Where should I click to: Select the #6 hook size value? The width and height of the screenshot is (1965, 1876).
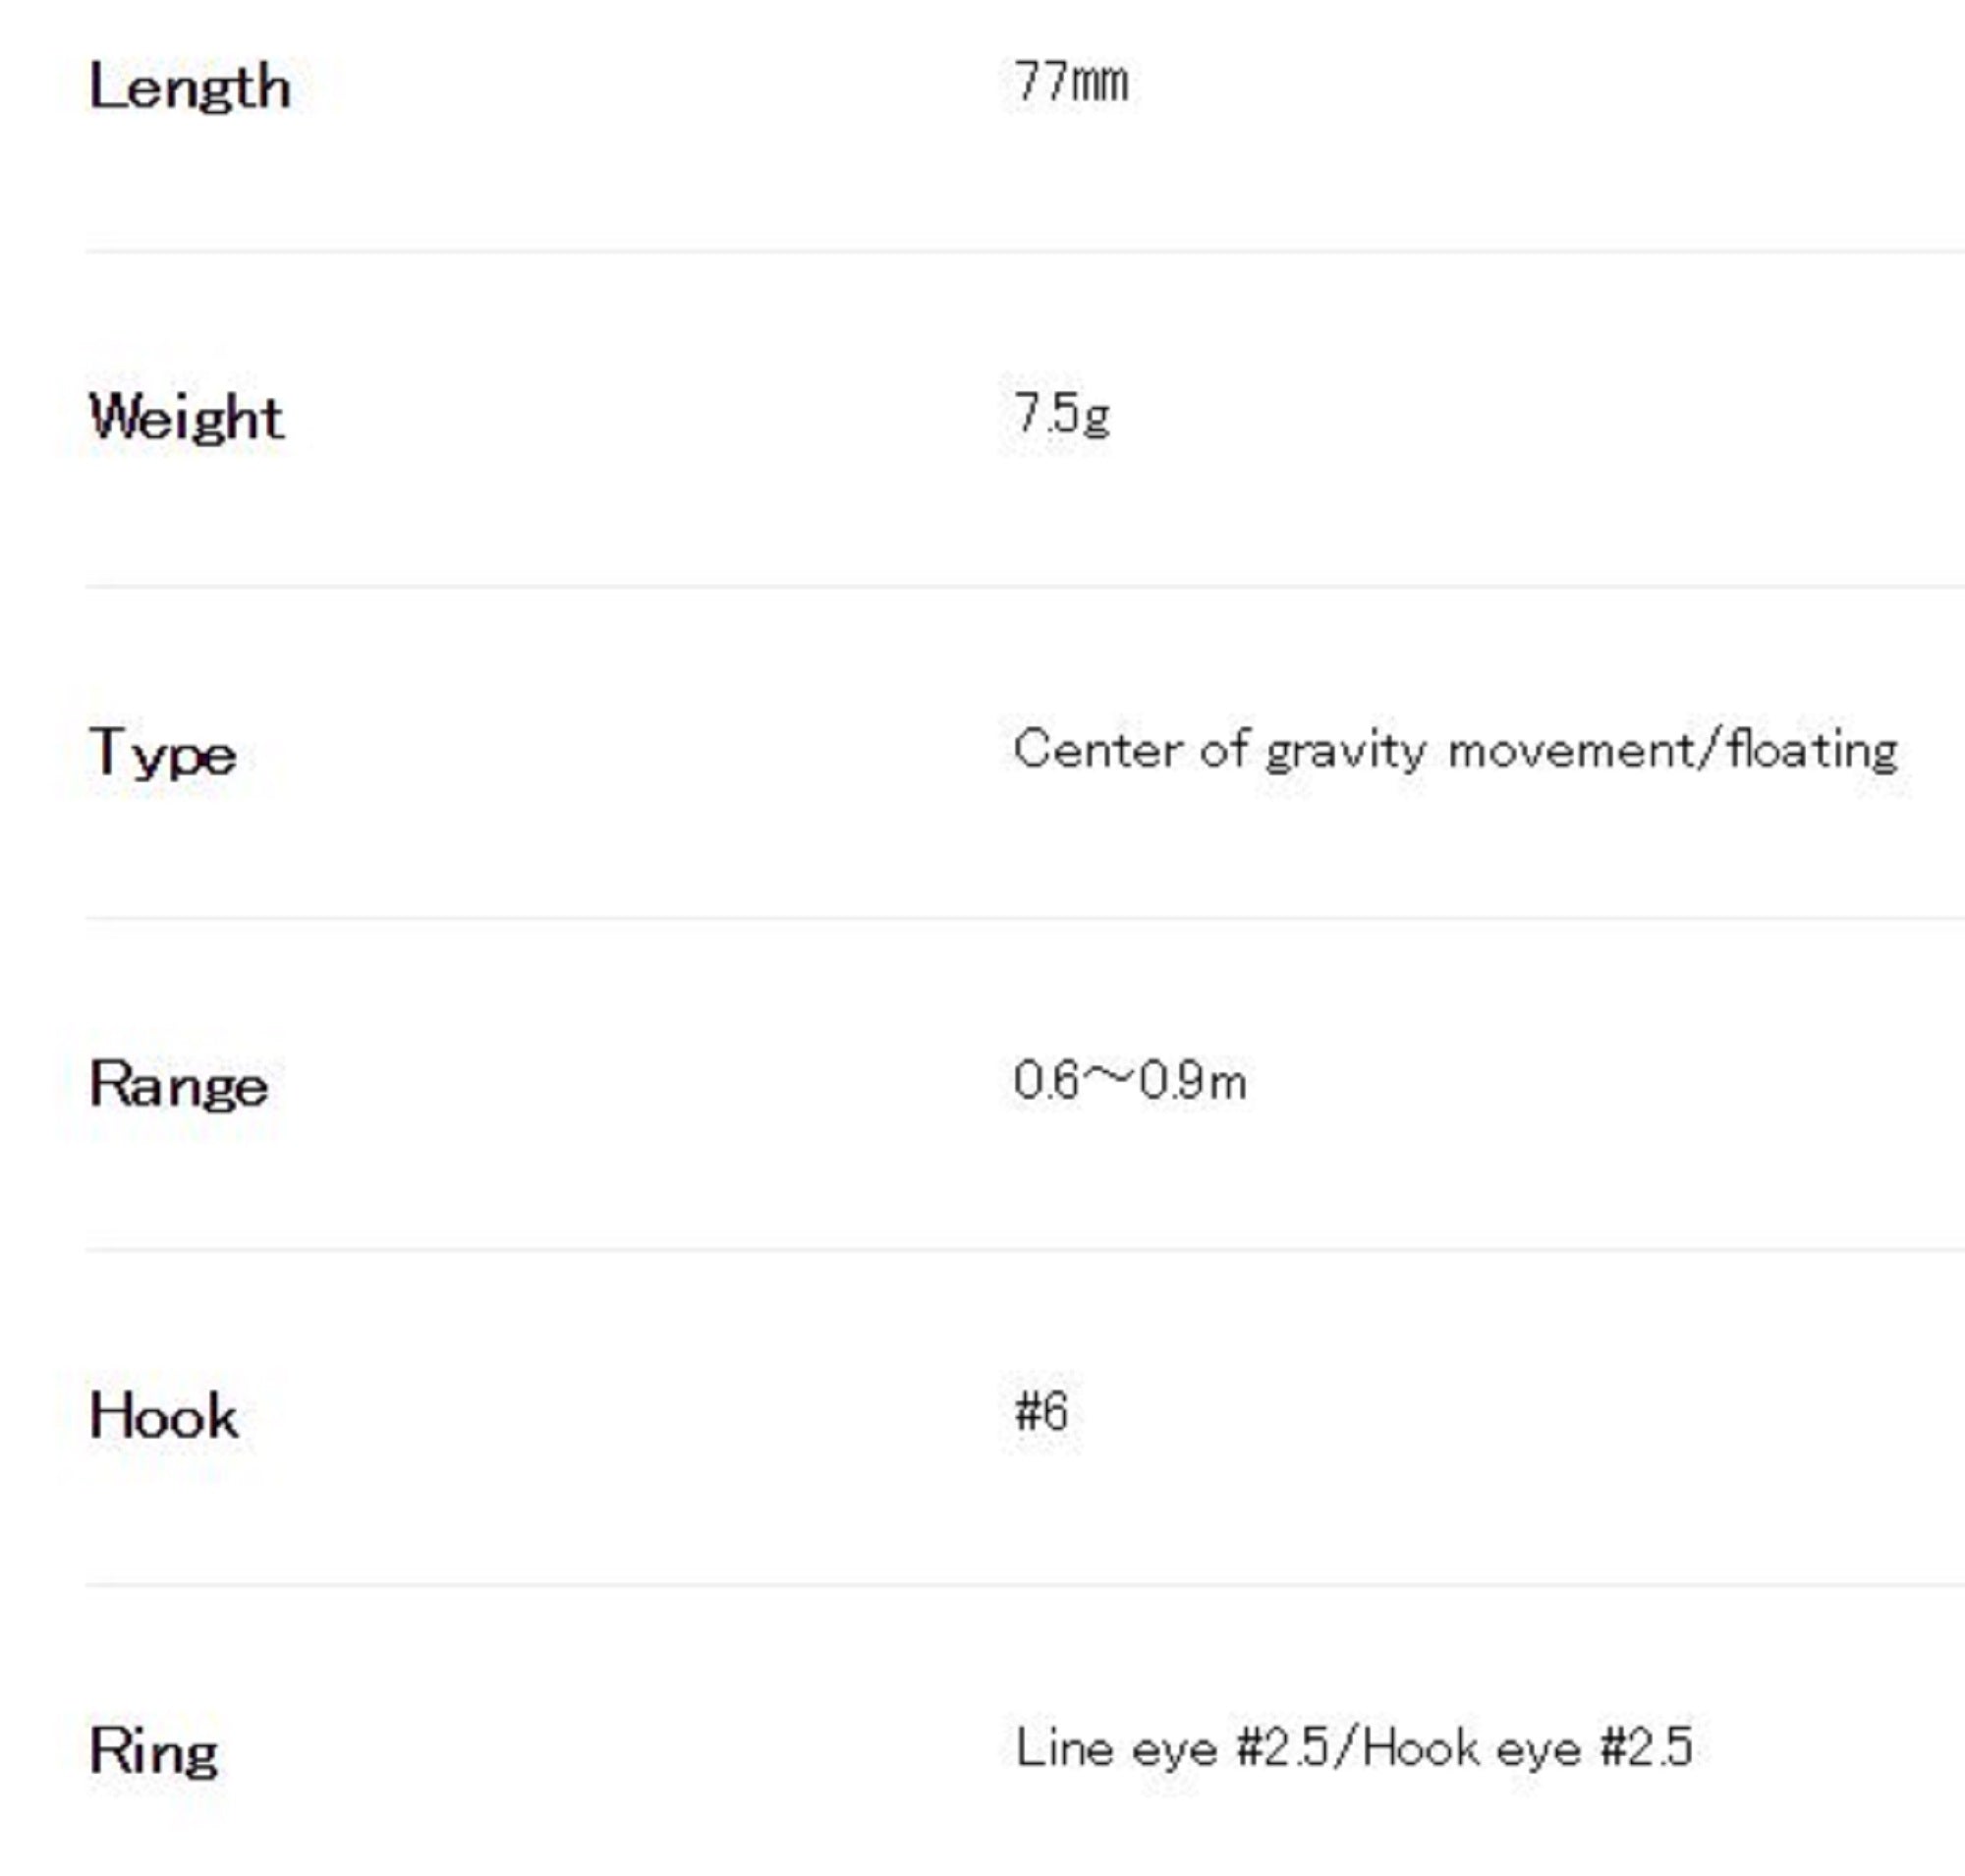[x=1041, y=1412]
